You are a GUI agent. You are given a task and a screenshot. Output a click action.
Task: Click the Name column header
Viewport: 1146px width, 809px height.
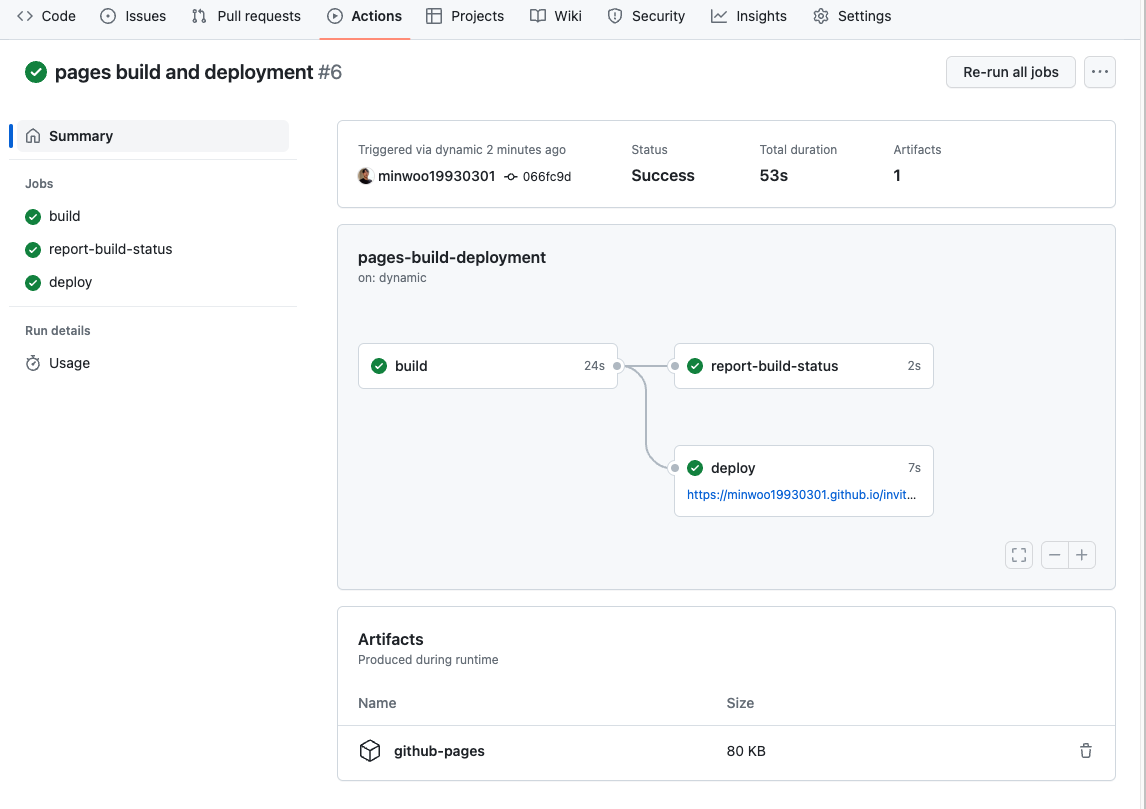coord(377,703)
